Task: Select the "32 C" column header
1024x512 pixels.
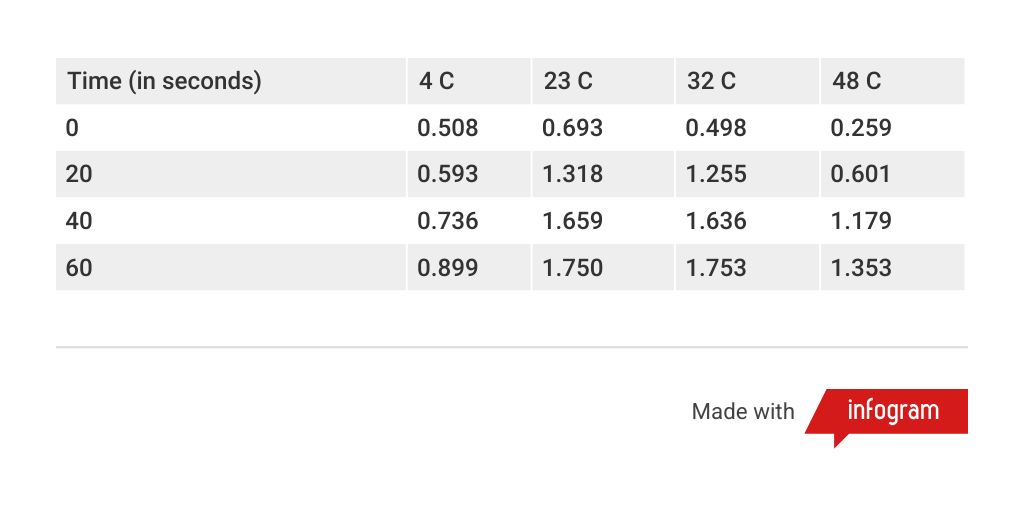Action: coord(711,81)
